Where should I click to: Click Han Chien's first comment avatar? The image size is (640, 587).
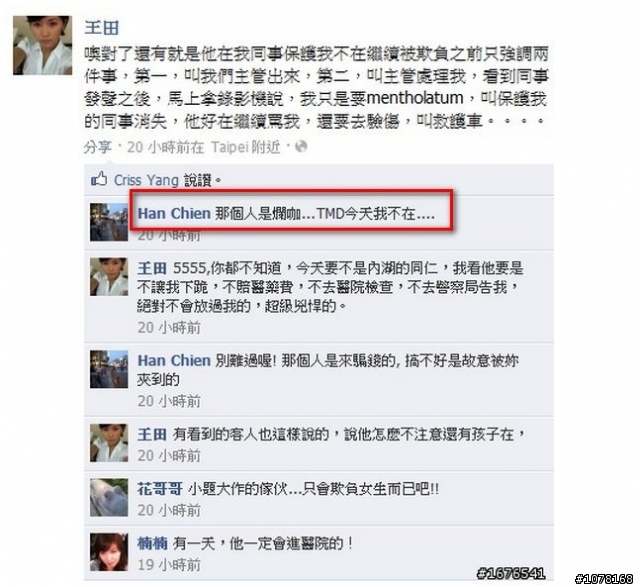pyautogui.click(x=109, y=222)
